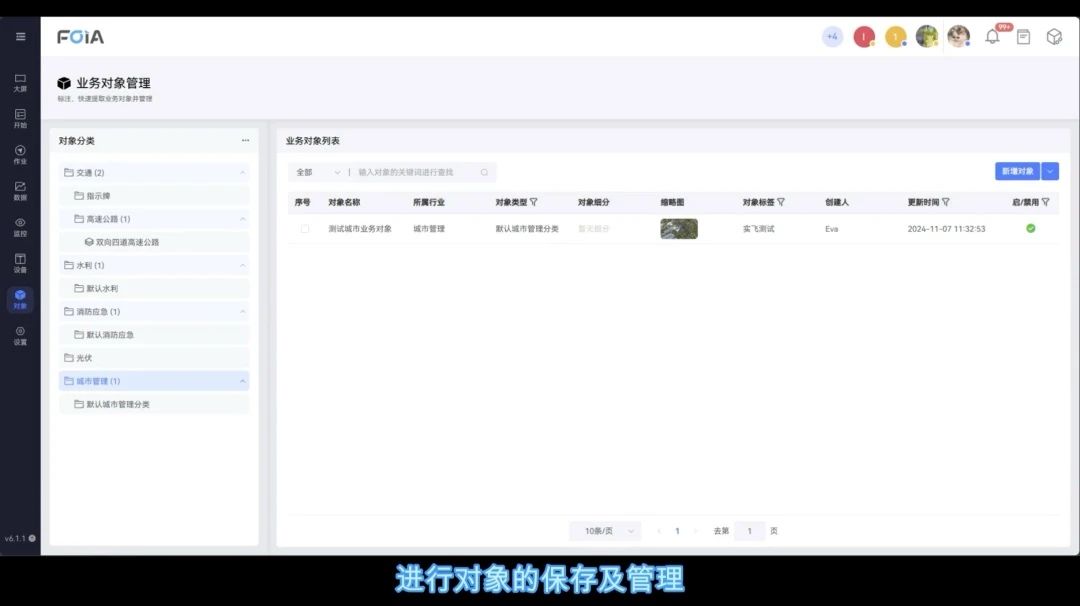Open the 数据 section in sidebar
The image size is (1080, 606).
point(20,190)
